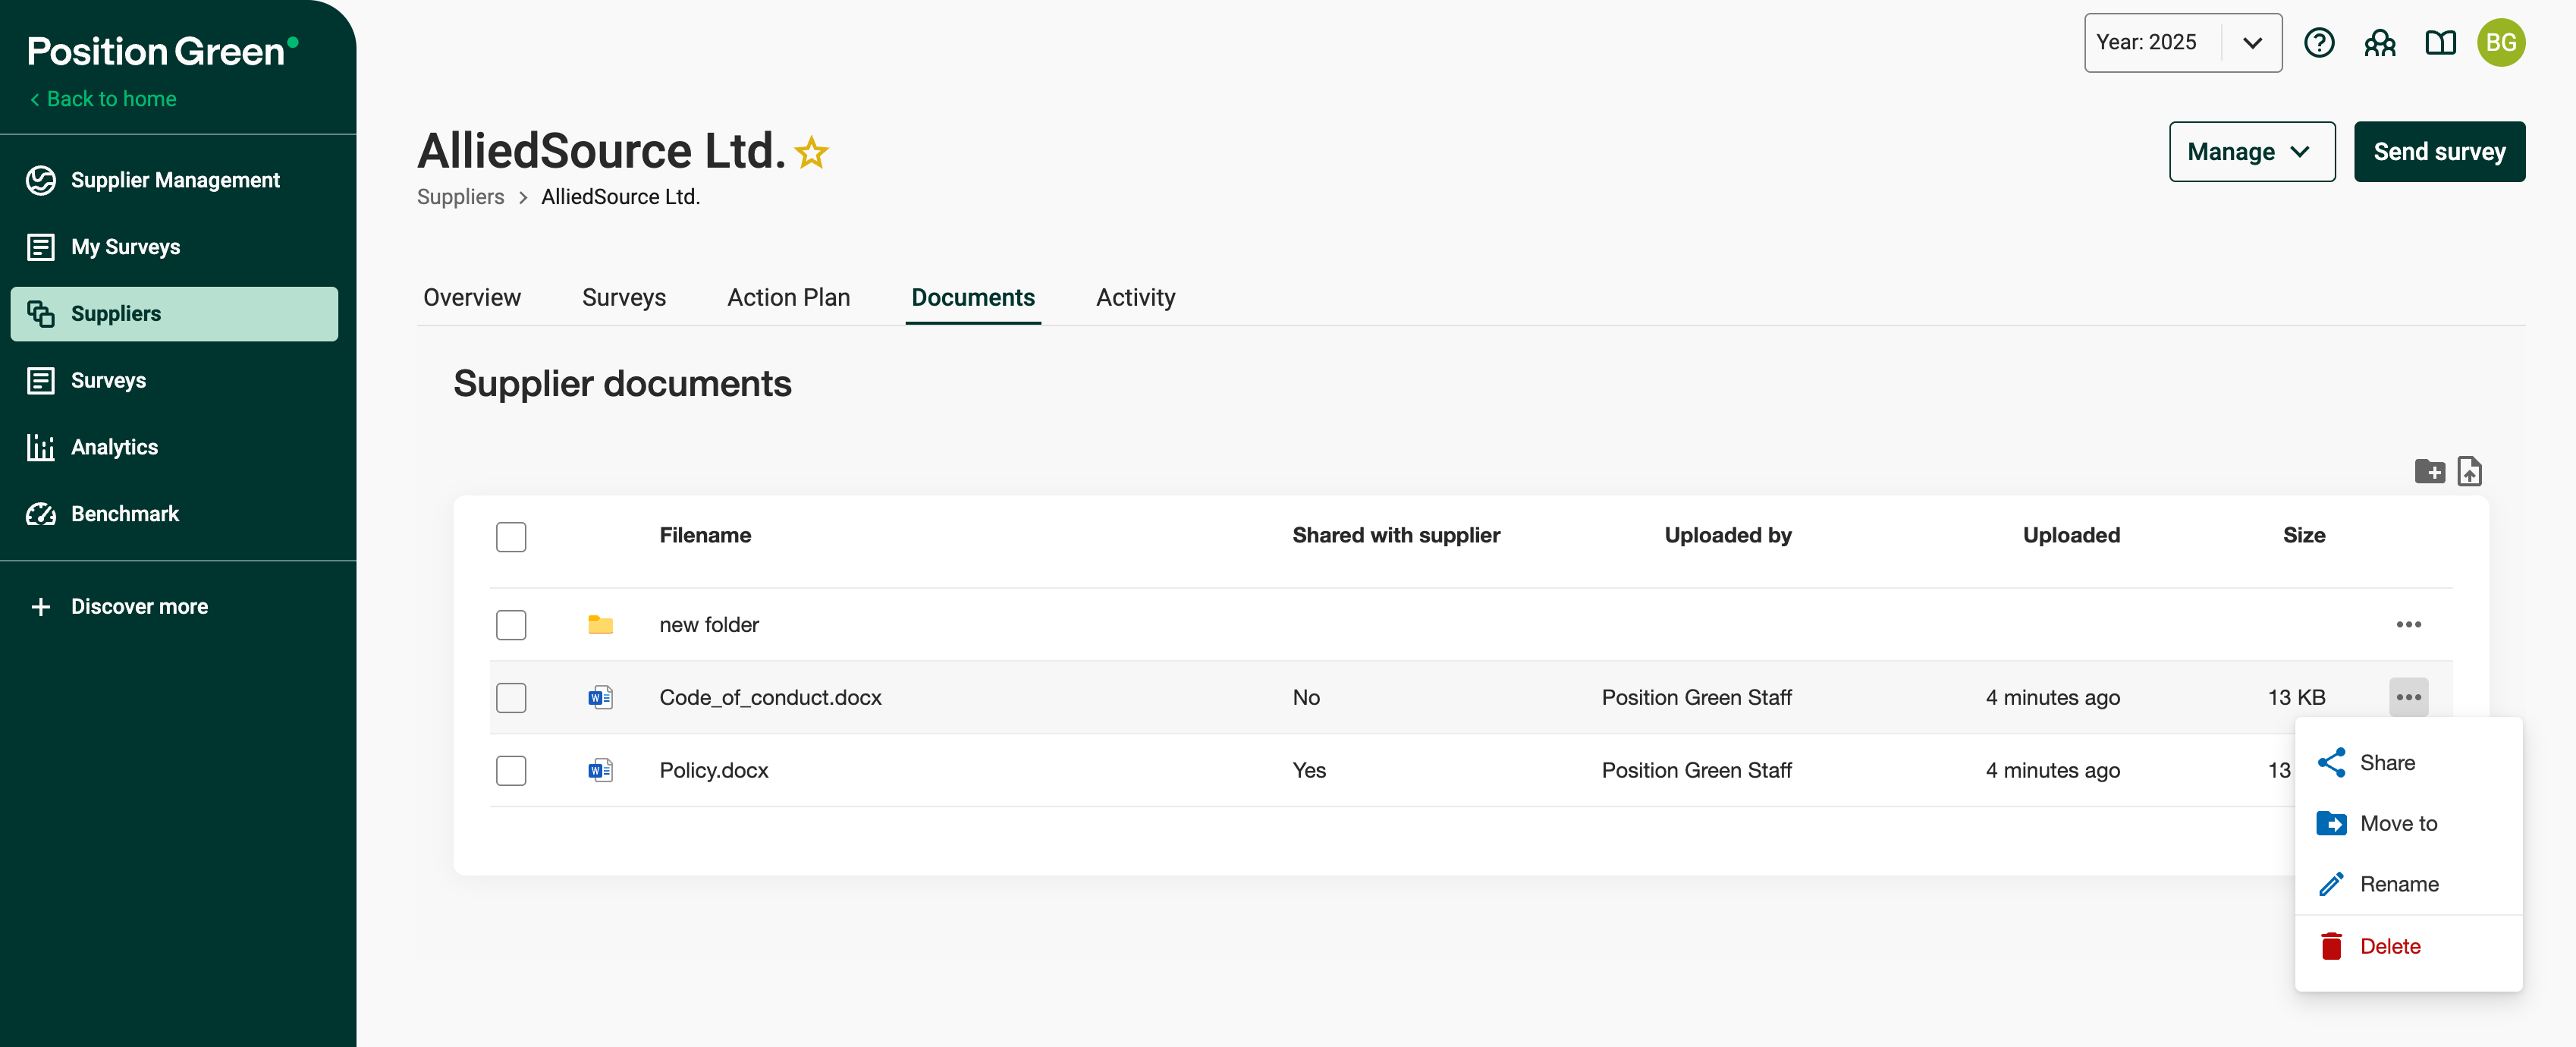Open options for new folder row

point(2408,625)
